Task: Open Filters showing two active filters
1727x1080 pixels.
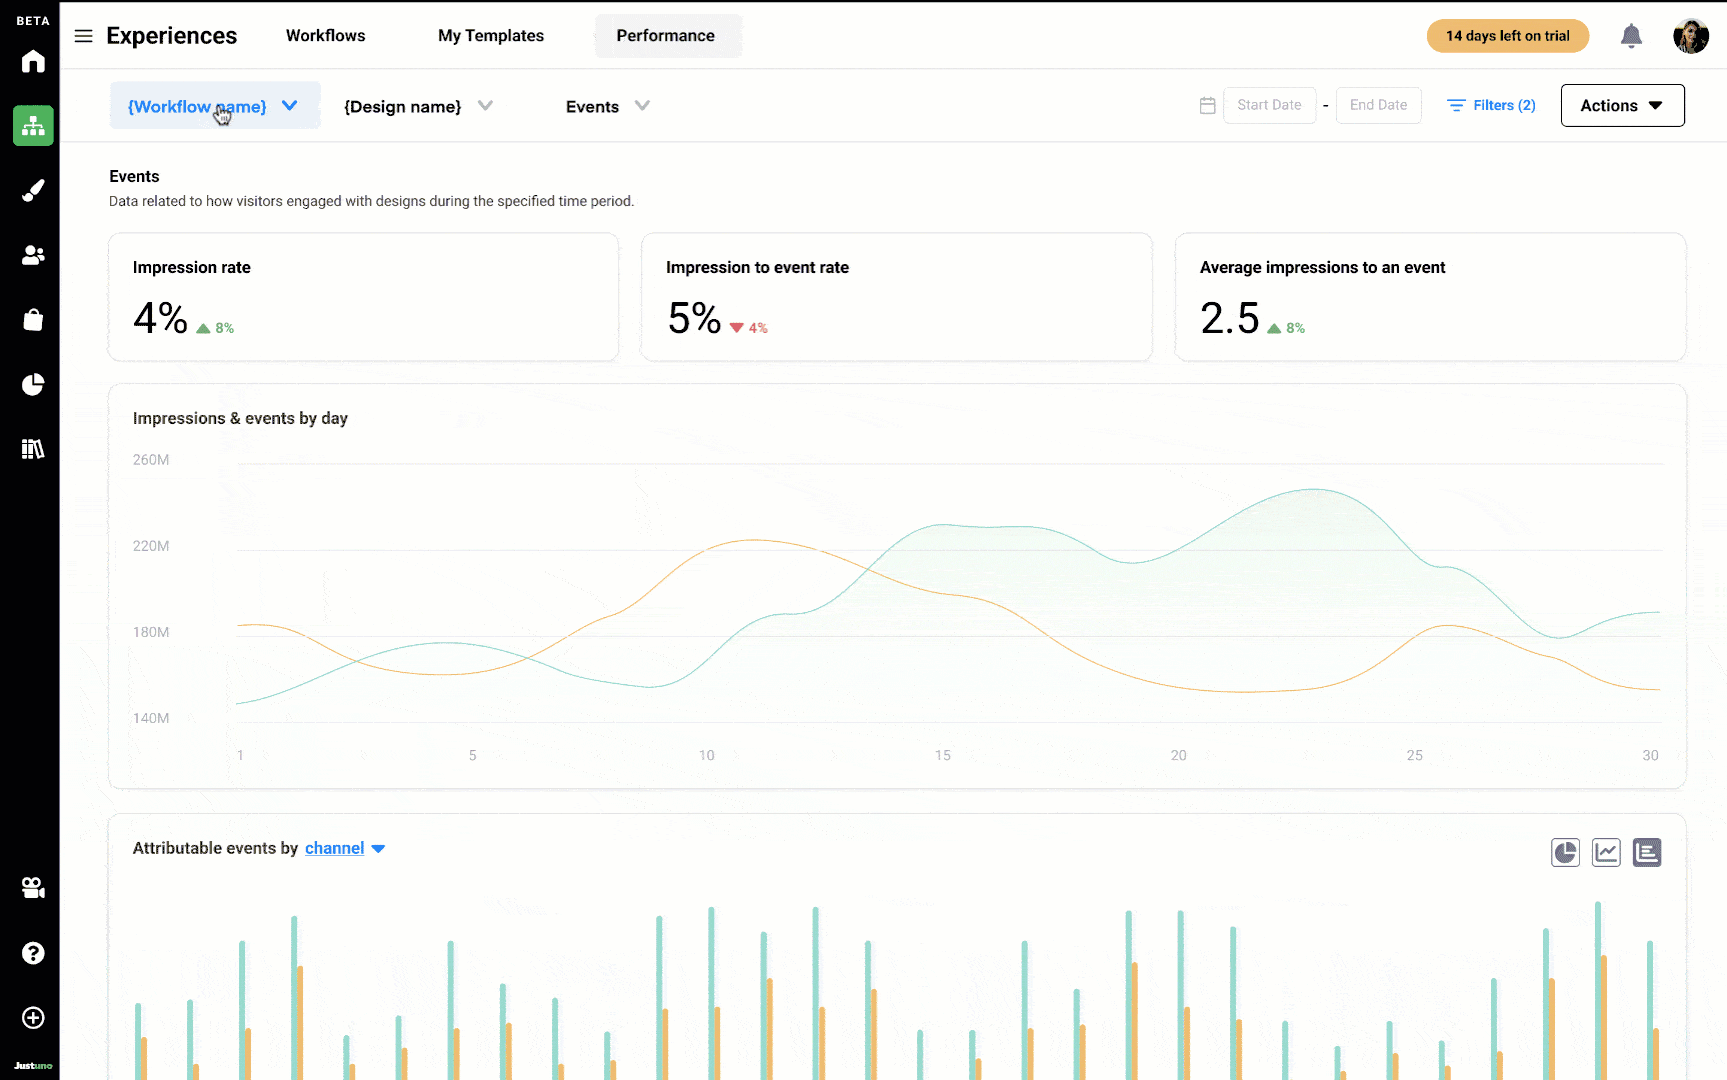Action: [x=1490, y=105]
